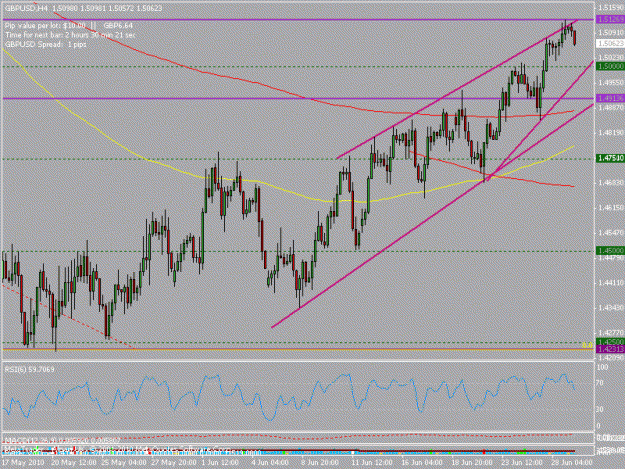Click the '11 Jun 12:00' time label
This screenshot has width=625, height=469.
pos(372,463)
